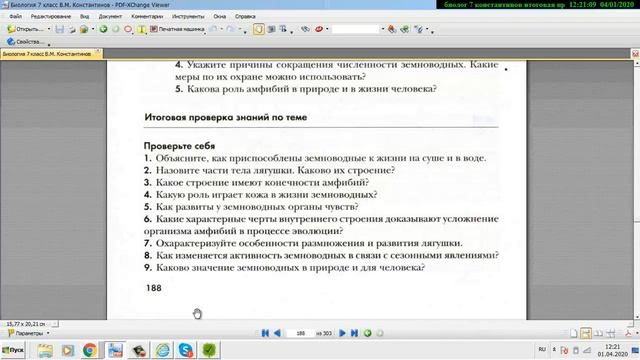Open the File menu
Image resolution: width=640 pixels, height=360 pixels.
[x=16, y=16]
